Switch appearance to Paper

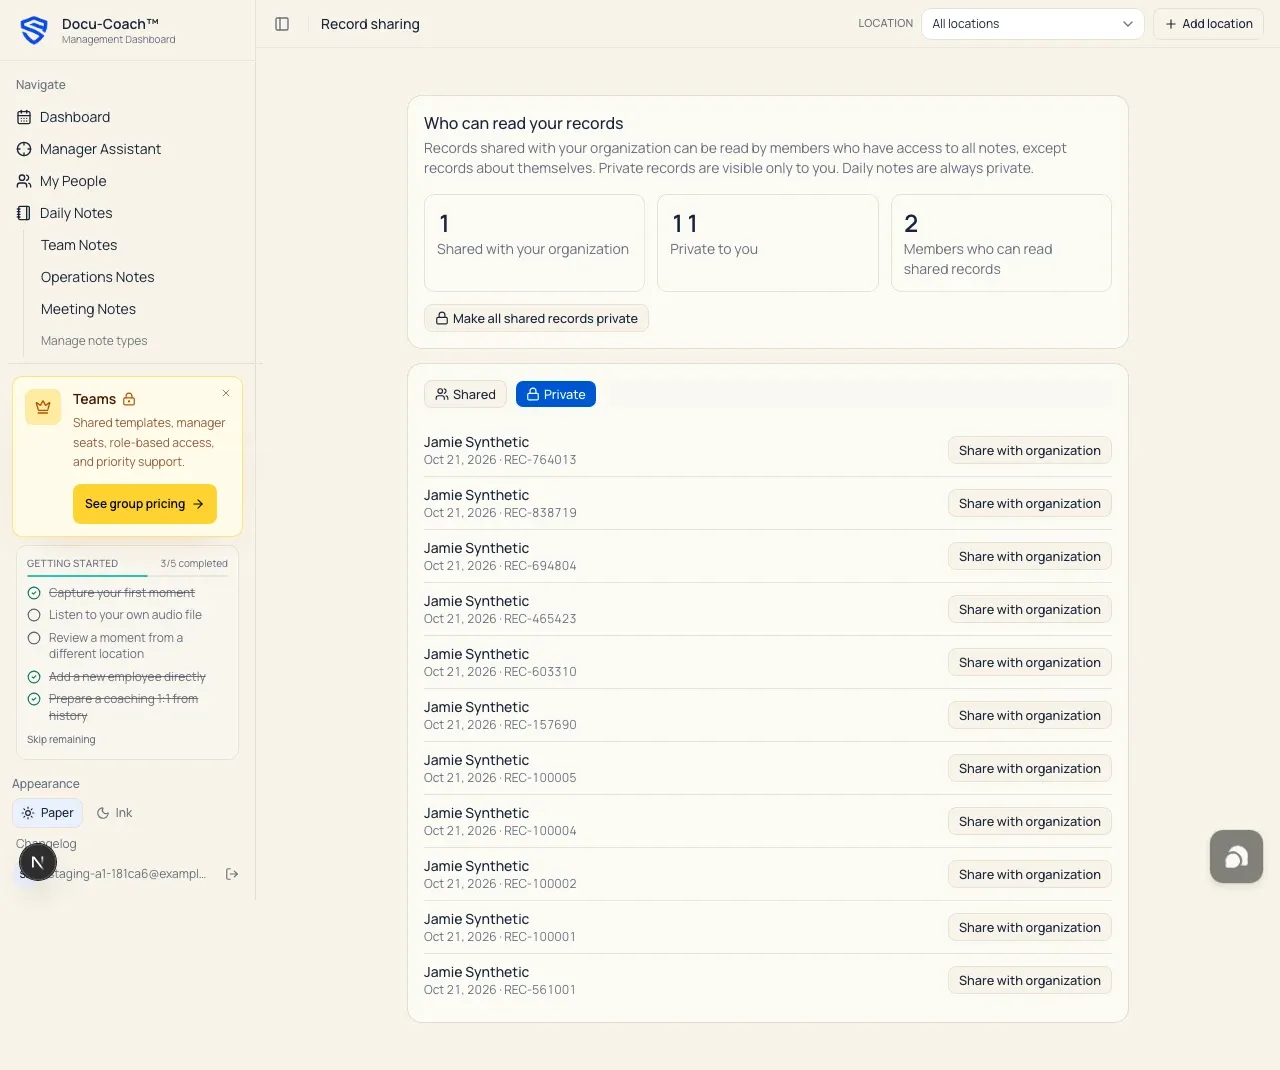[x=47, y=813]
